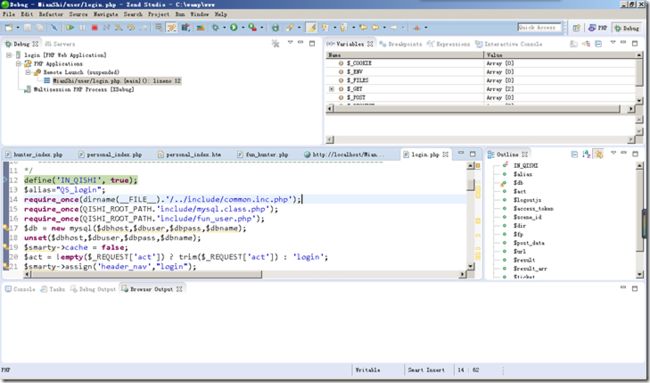
Task: Open the personal_index.htm editor tab
Action: [x=189, y=155]
